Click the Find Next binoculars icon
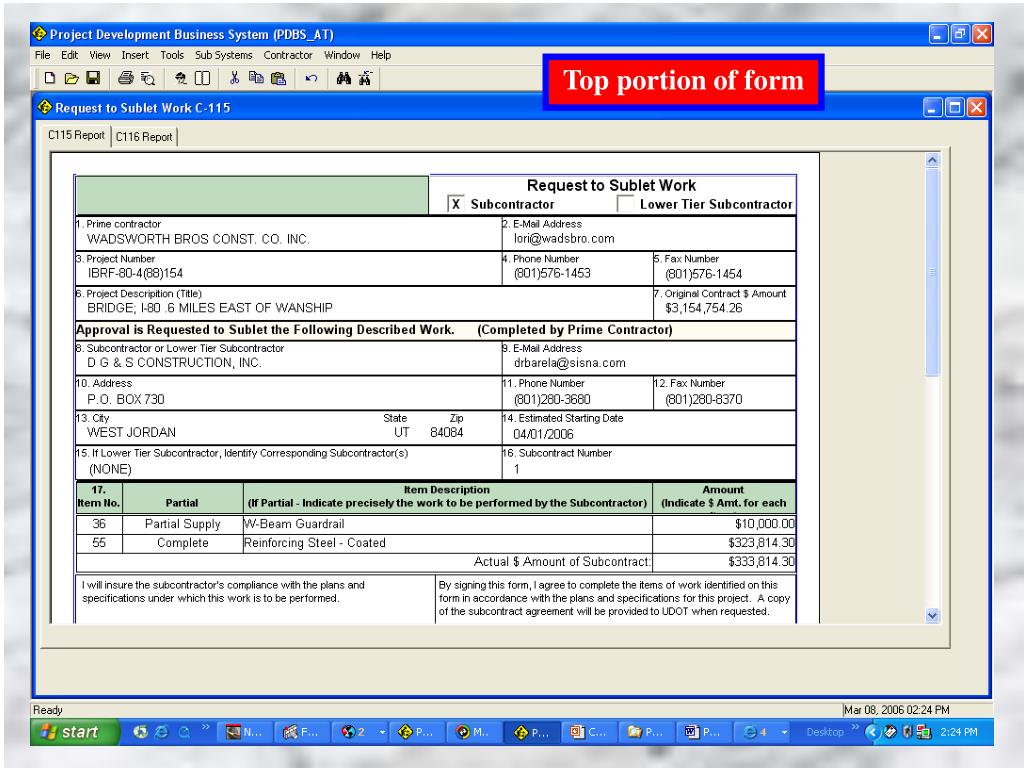This screenshot has width=1024, height=768. coord(365,78)
